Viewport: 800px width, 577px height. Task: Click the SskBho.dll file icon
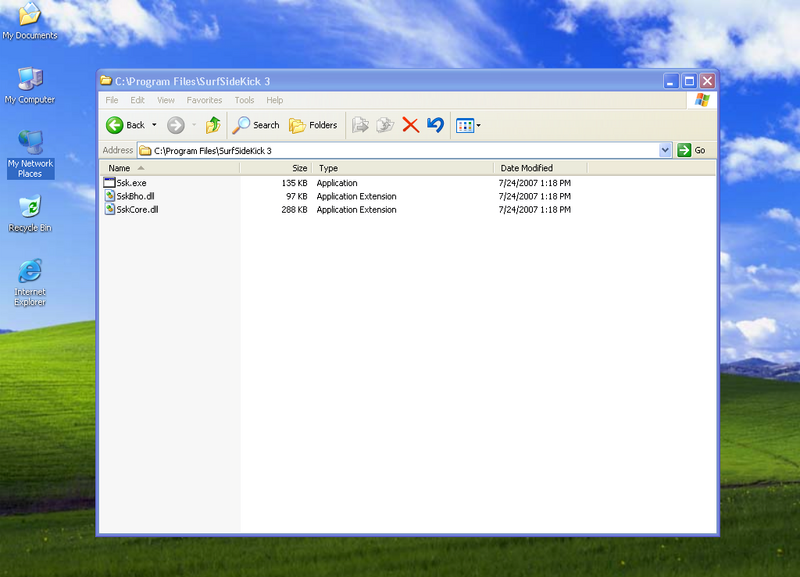point(110,196)
